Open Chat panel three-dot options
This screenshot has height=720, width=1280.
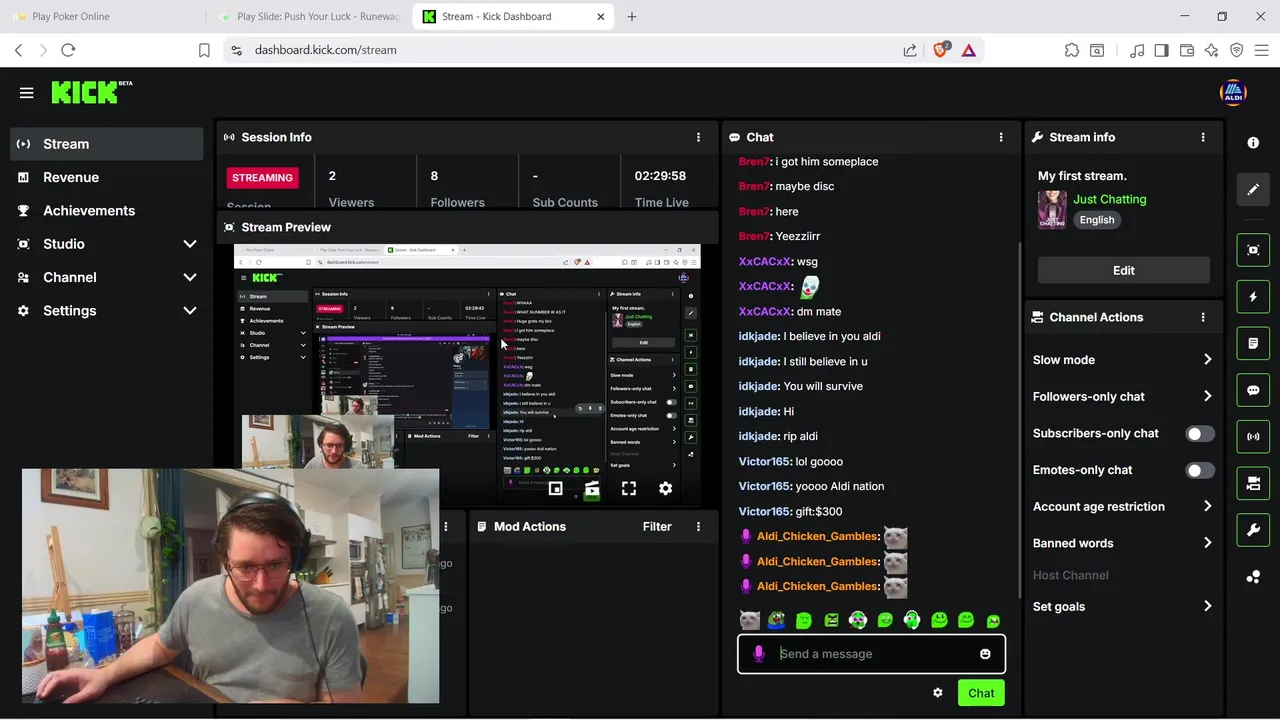tap(1001, 137)
